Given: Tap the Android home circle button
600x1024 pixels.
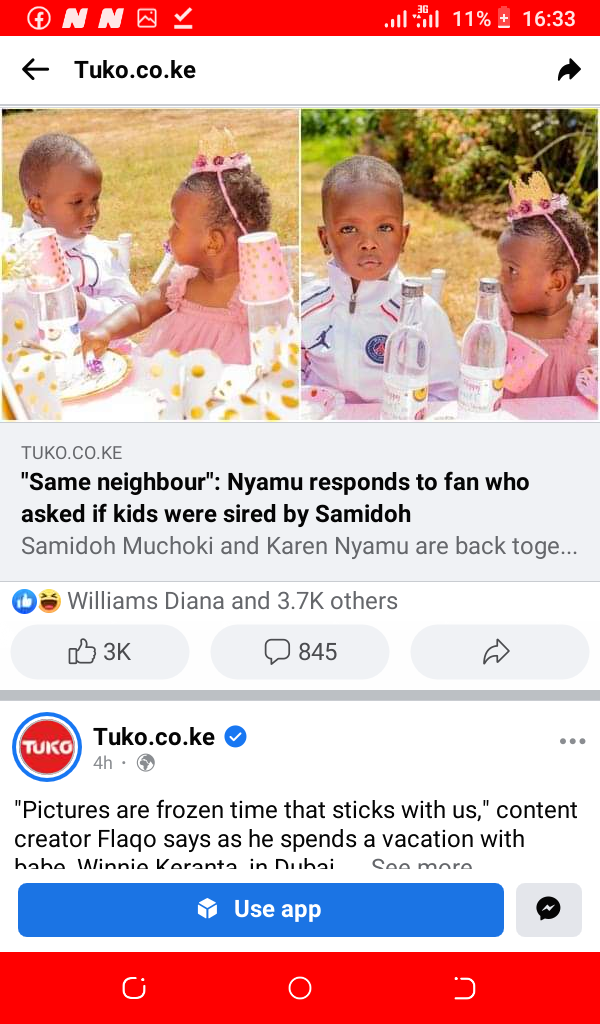Looking at the screenshot, I should coord(300,988).
